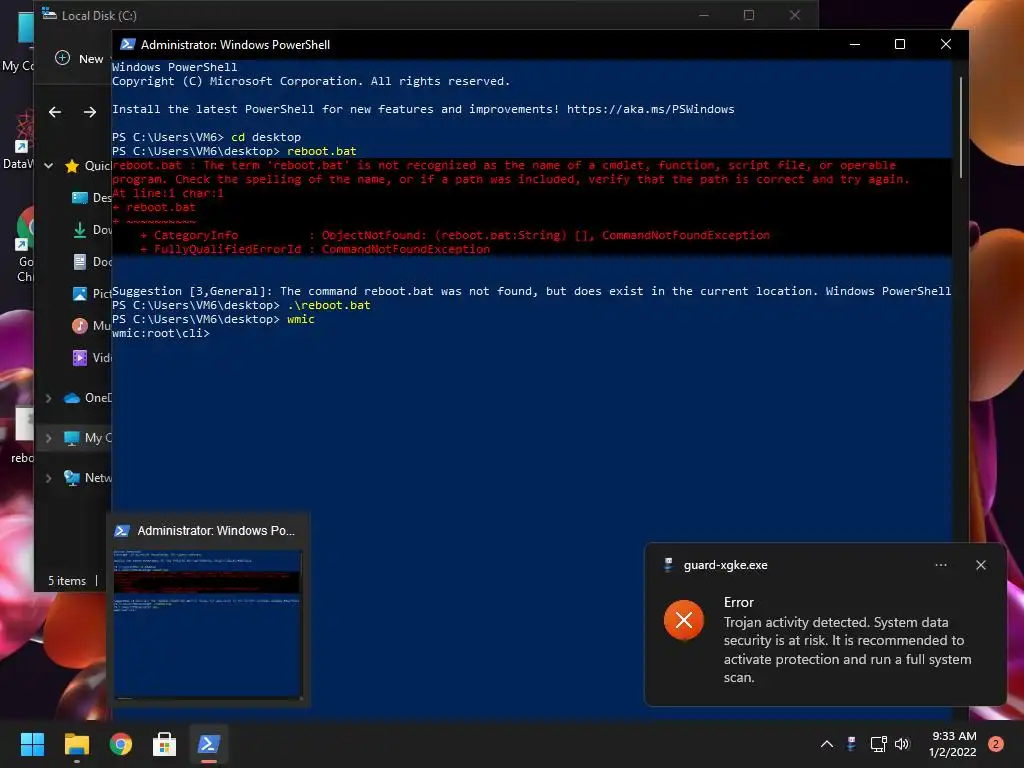Screen dimensions: 1024x768
Task: Open File Explorer from the taskbar
Action: [x=76, y=744]
